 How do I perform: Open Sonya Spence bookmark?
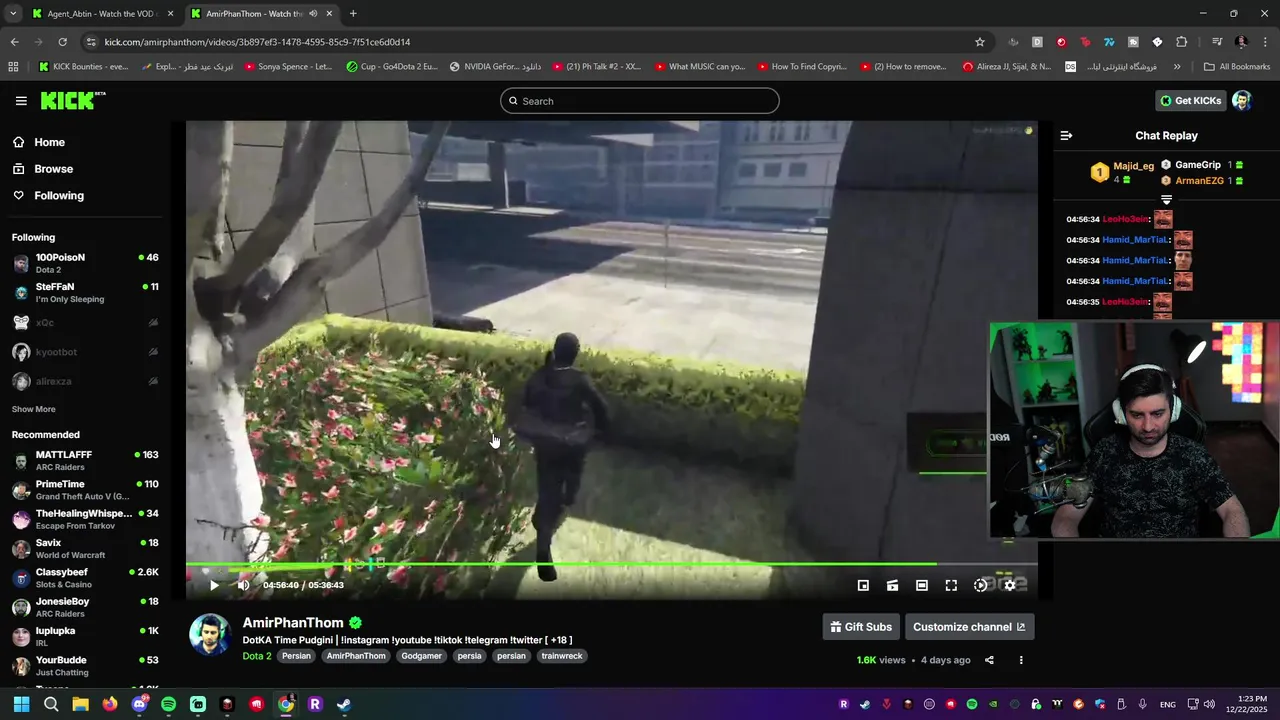[x=288, y=67]
